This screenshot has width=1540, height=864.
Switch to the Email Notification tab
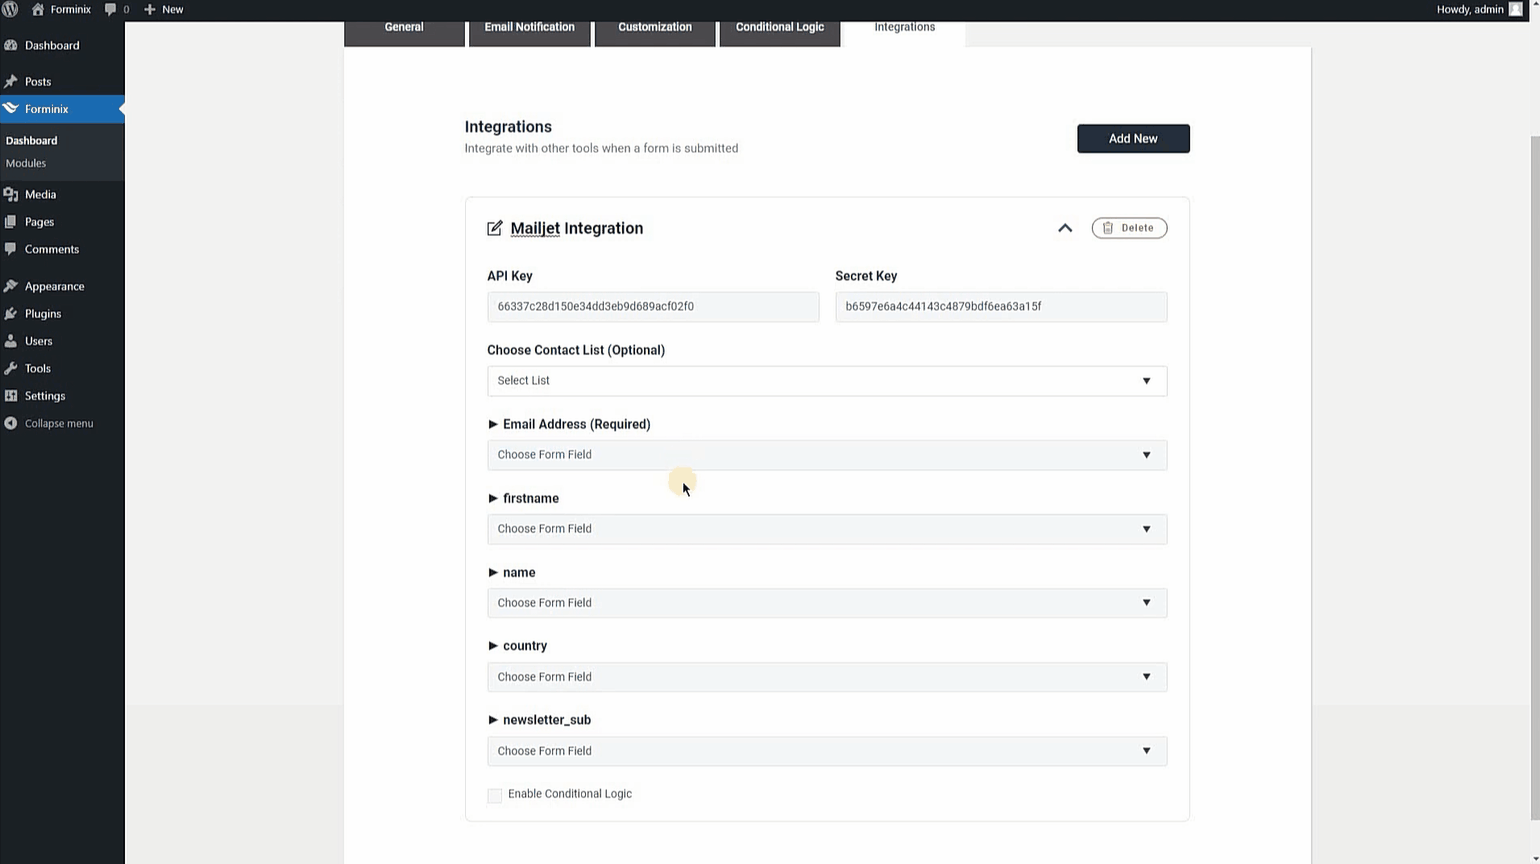[x=529, y=32]
